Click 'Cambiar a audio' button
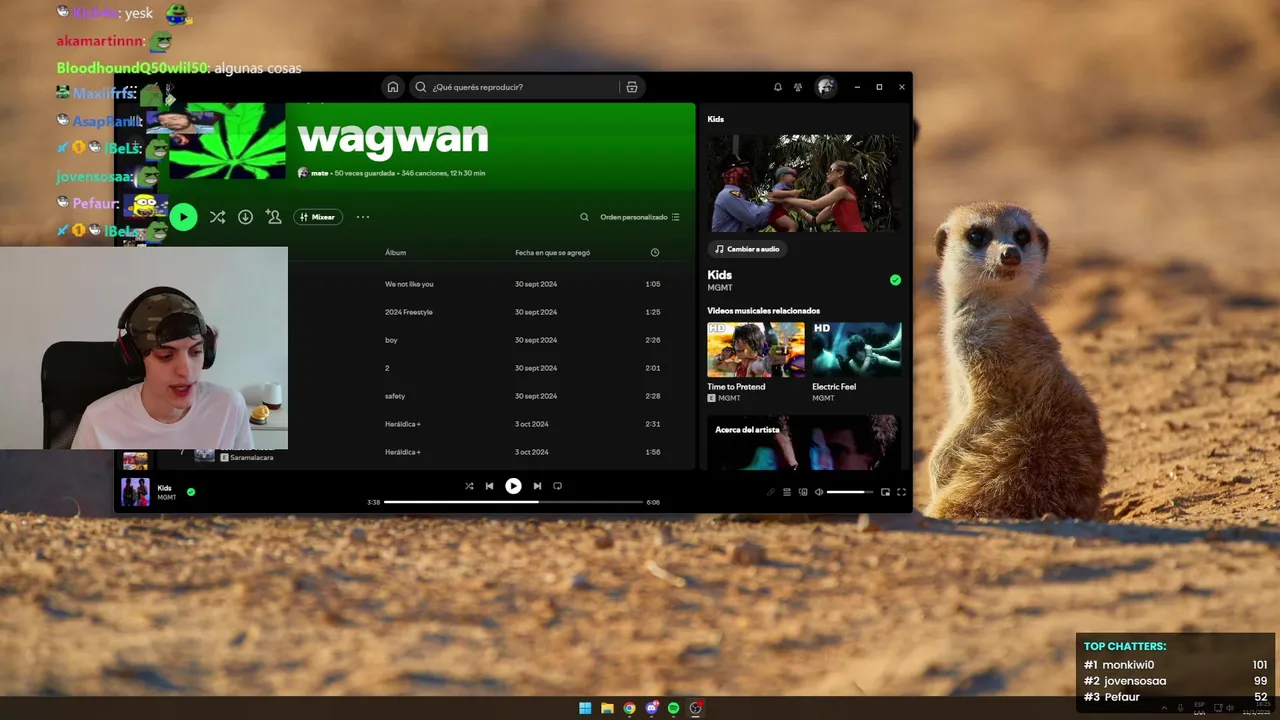This screenshot has height=720, width=1280. coord(747,249)
